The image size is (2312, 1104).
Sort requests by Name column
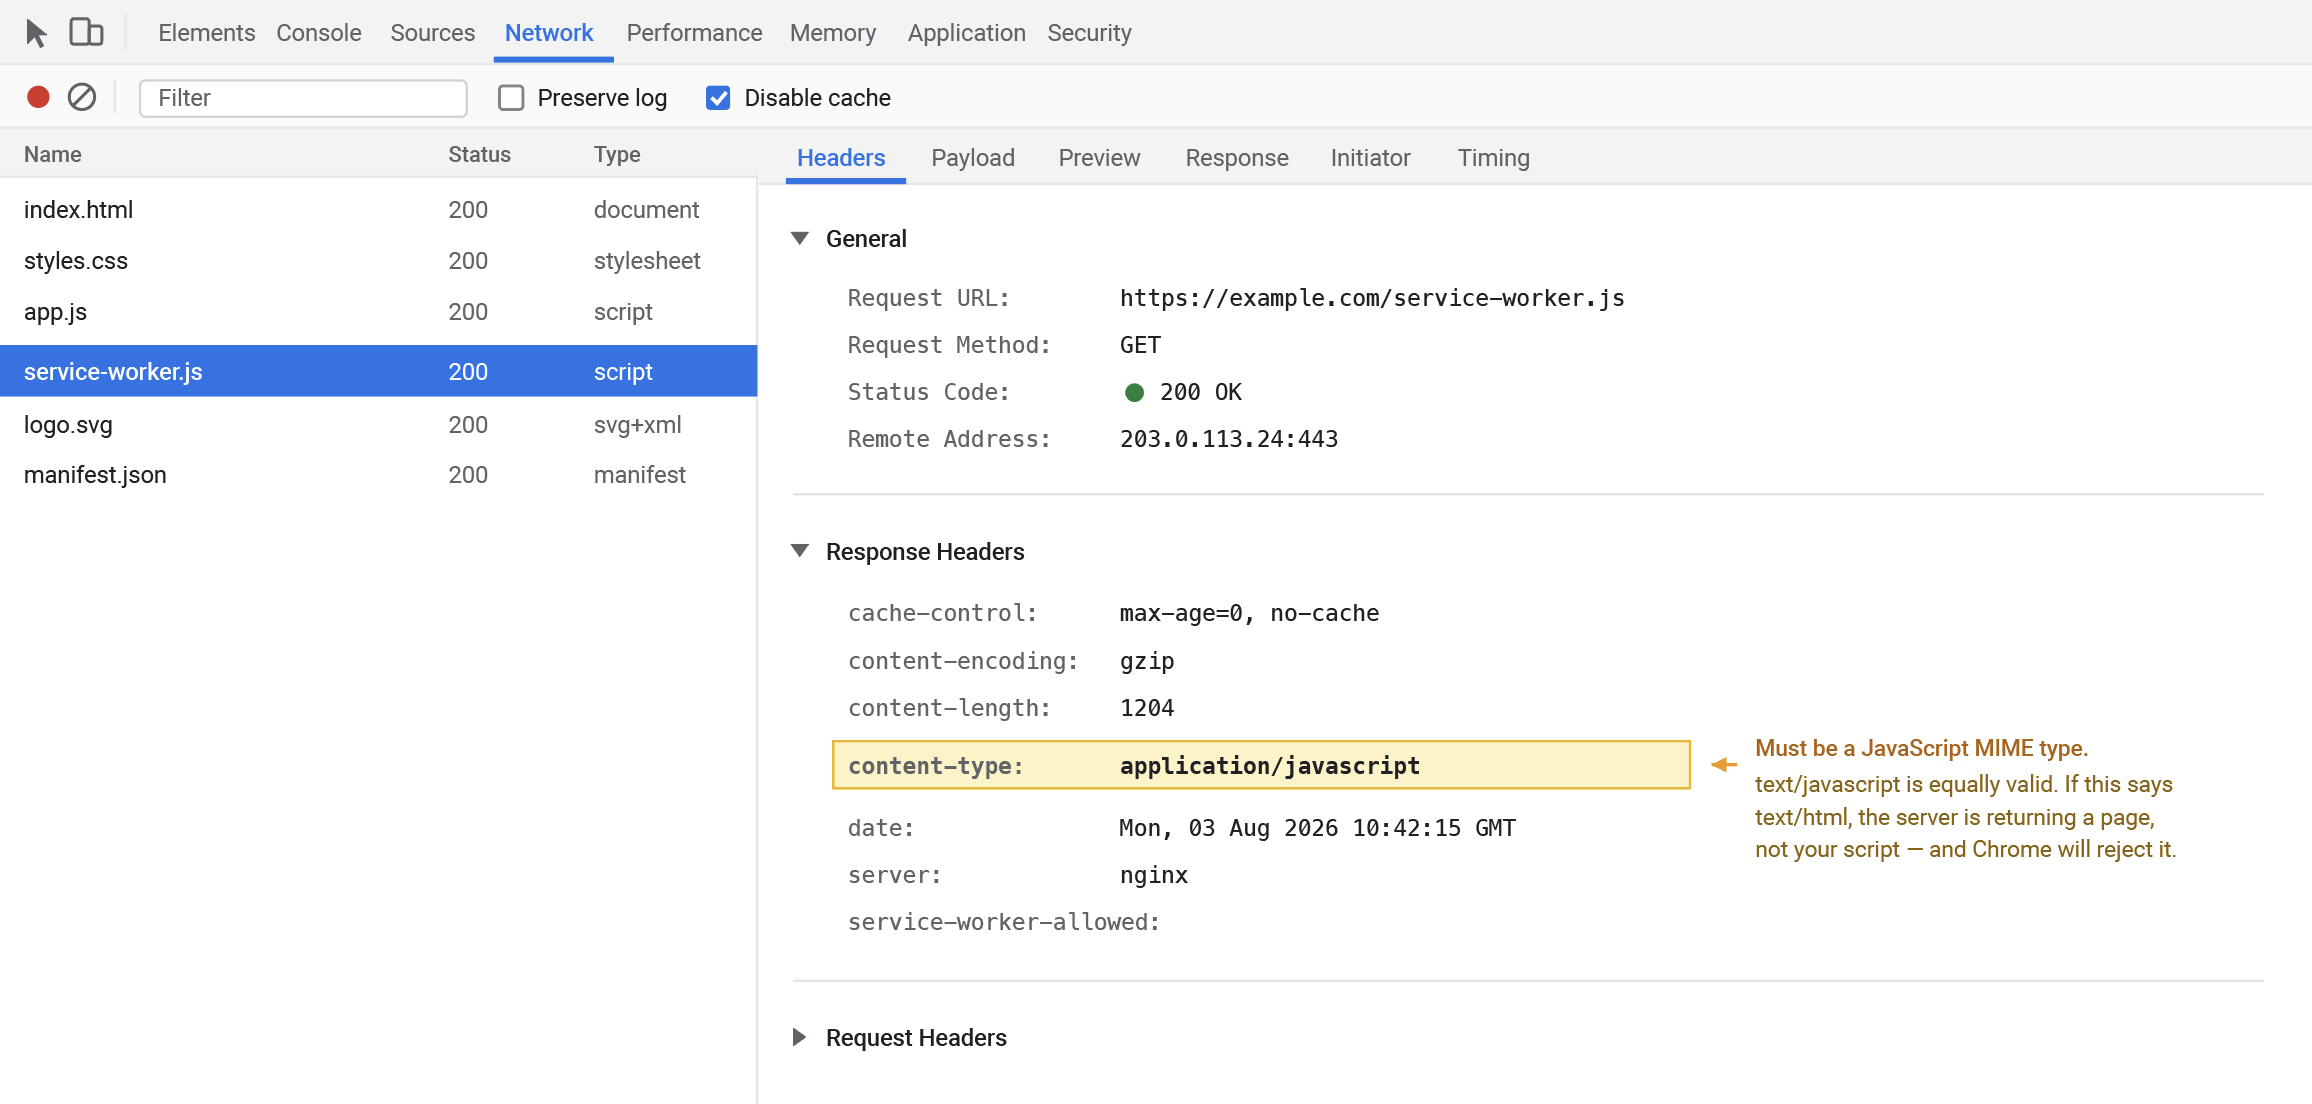(x=53, y=154)
